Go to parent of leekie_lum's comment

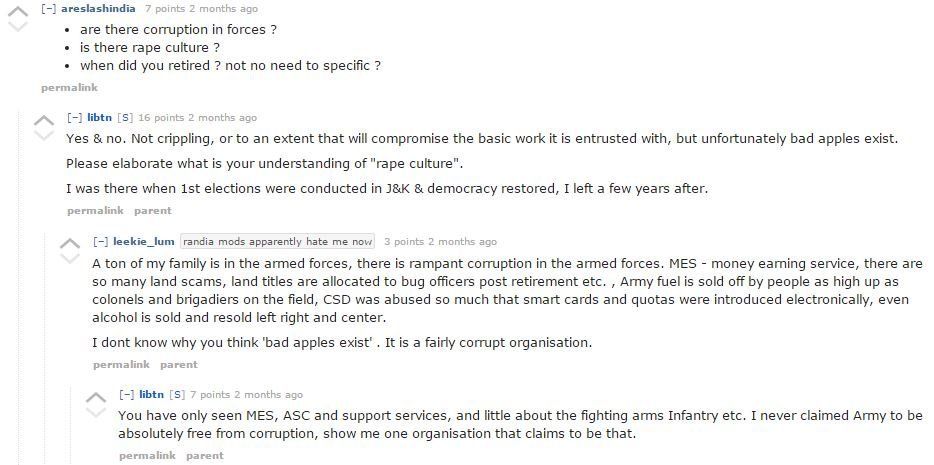click(x=179, y=365)
